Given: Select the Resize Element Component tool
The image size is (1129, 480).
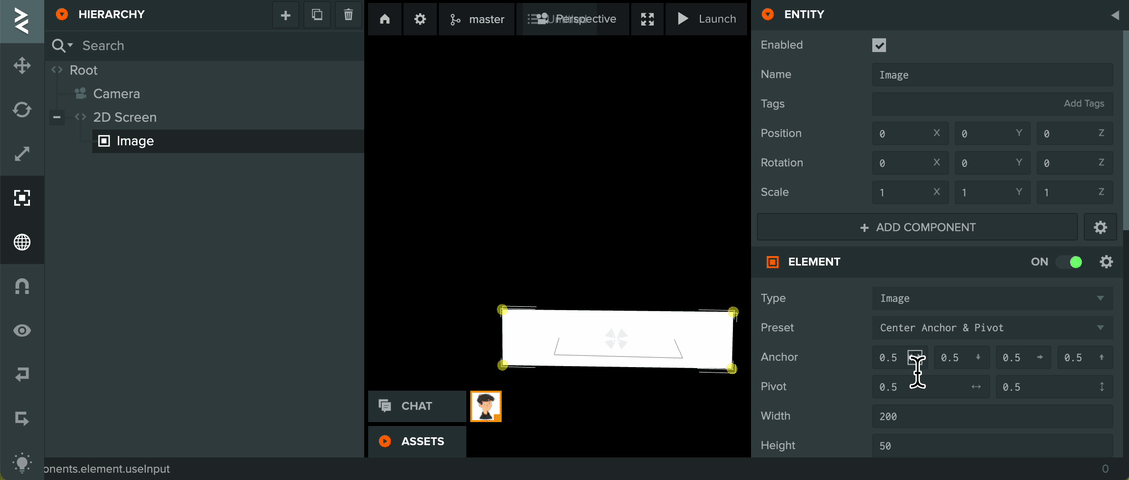Looking at the screenshot, I should pos(22,198).
